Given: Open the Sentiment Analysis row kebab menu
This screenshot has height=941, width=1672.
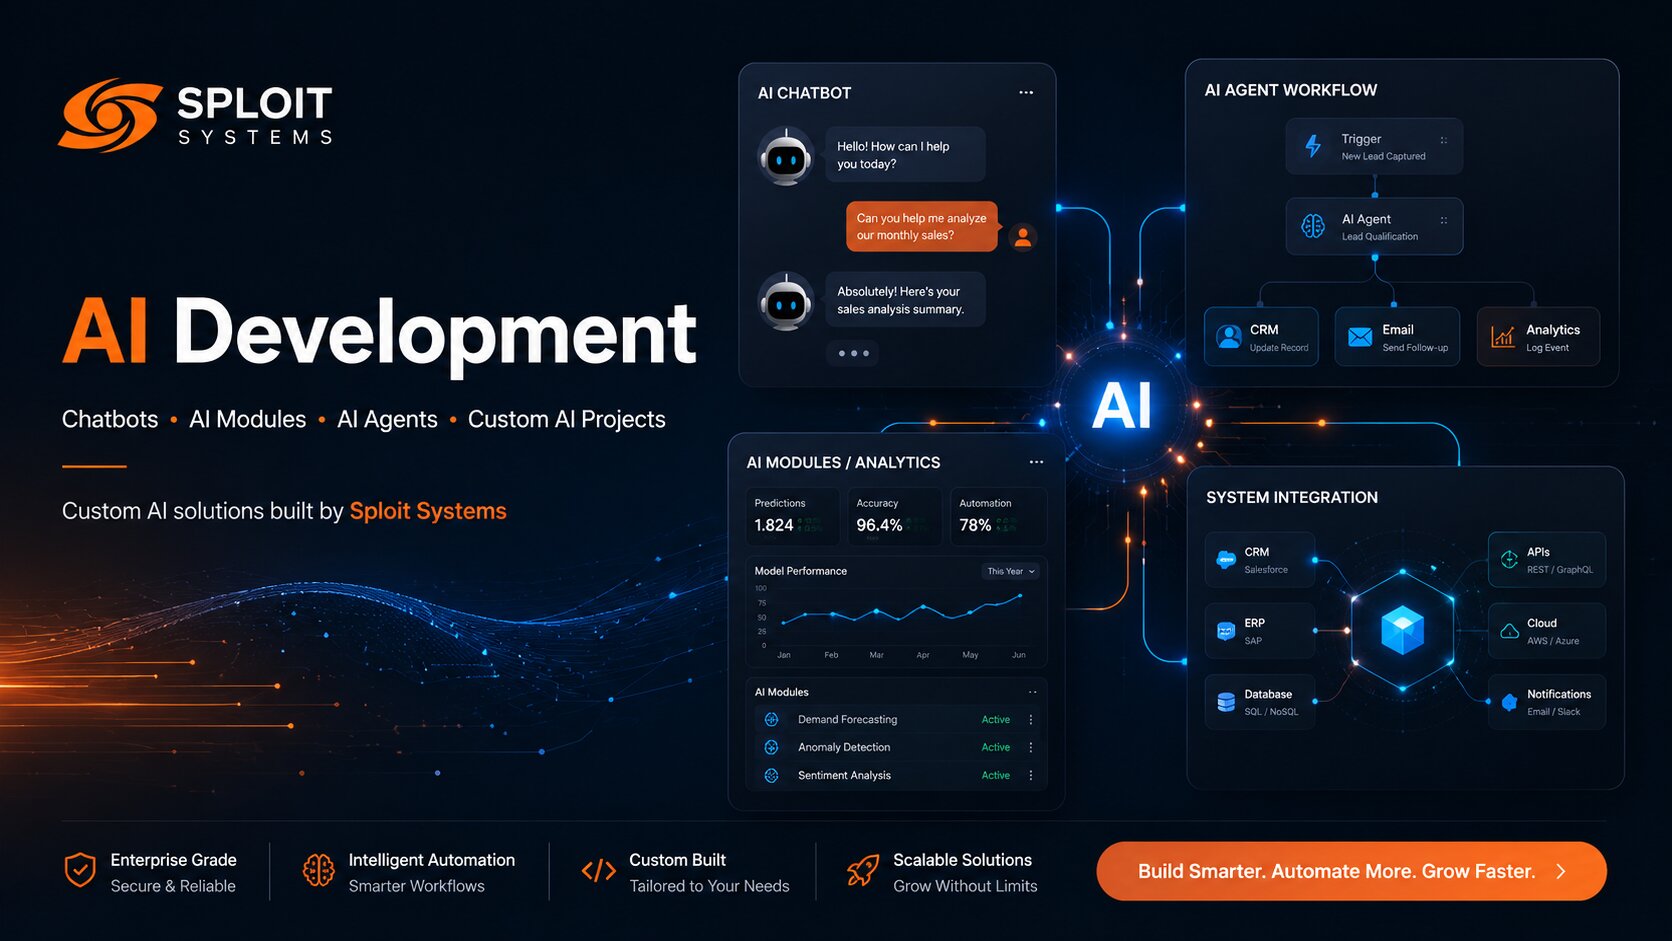Looking at the screenshot, I should pos(1031,775).
